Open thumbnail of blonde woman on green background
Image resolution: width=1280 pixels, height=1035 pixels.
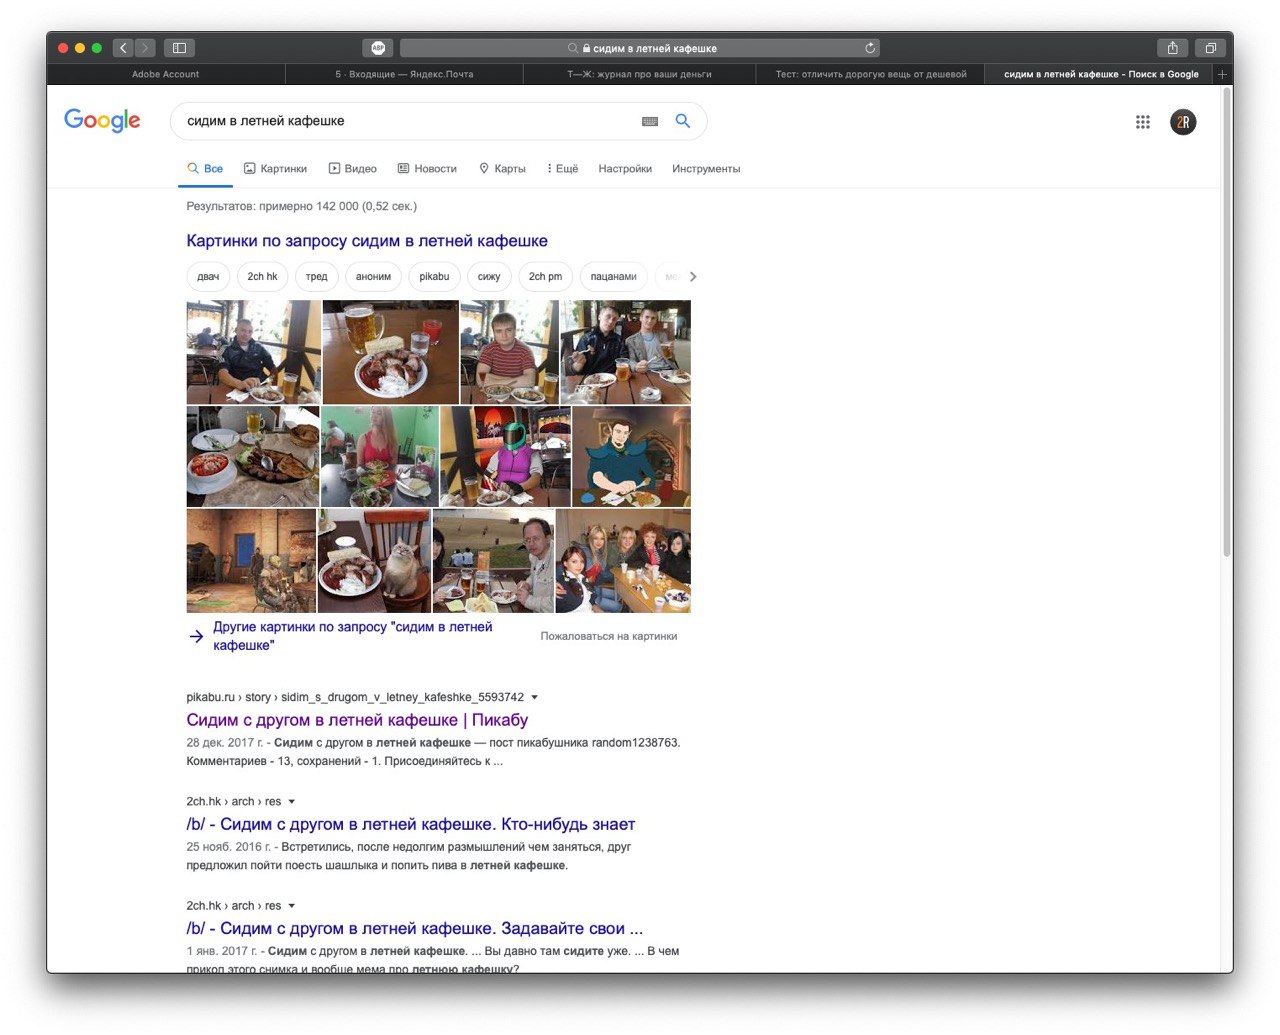(x=380, y=456)
